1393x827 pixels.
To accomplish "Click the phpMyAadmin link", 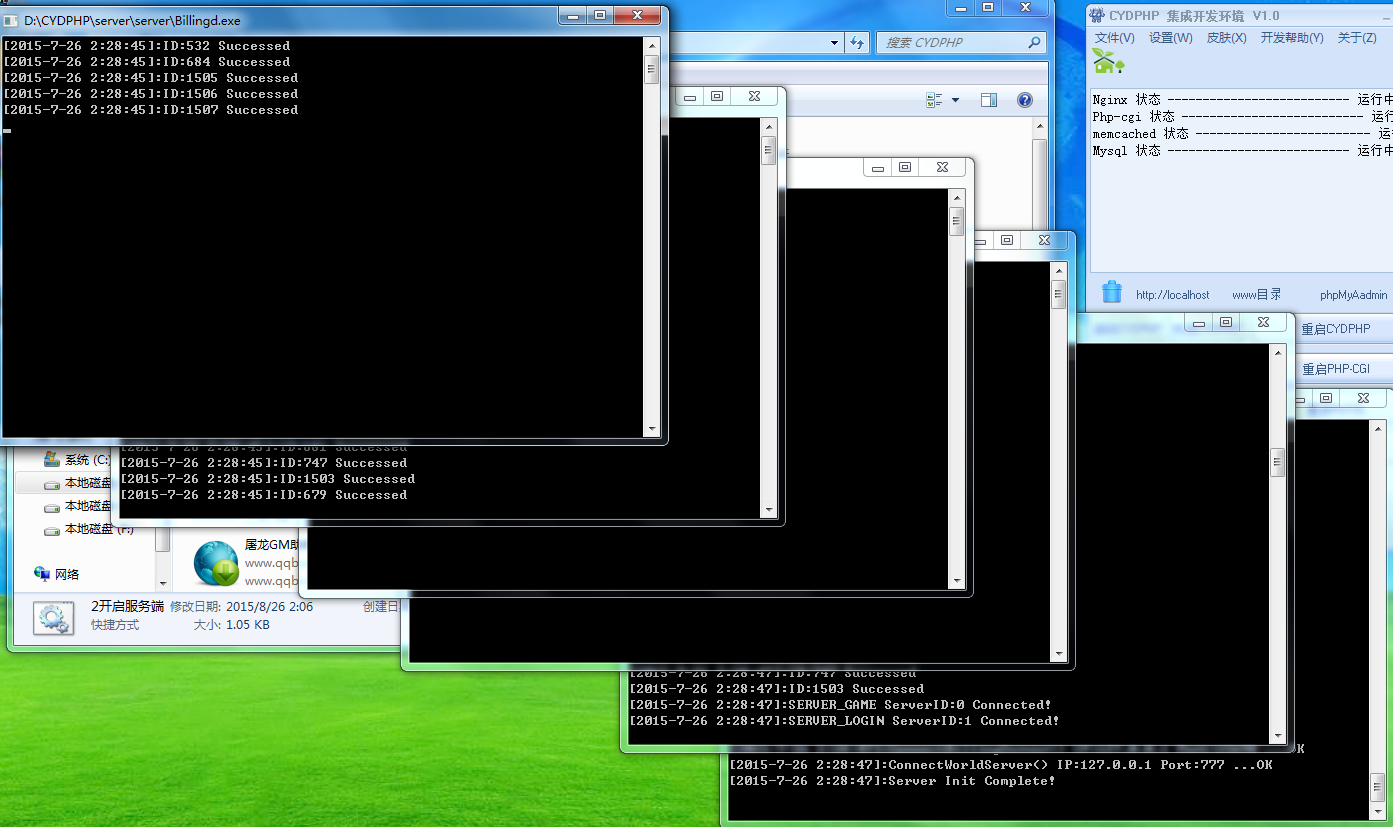I will 1353,295.
